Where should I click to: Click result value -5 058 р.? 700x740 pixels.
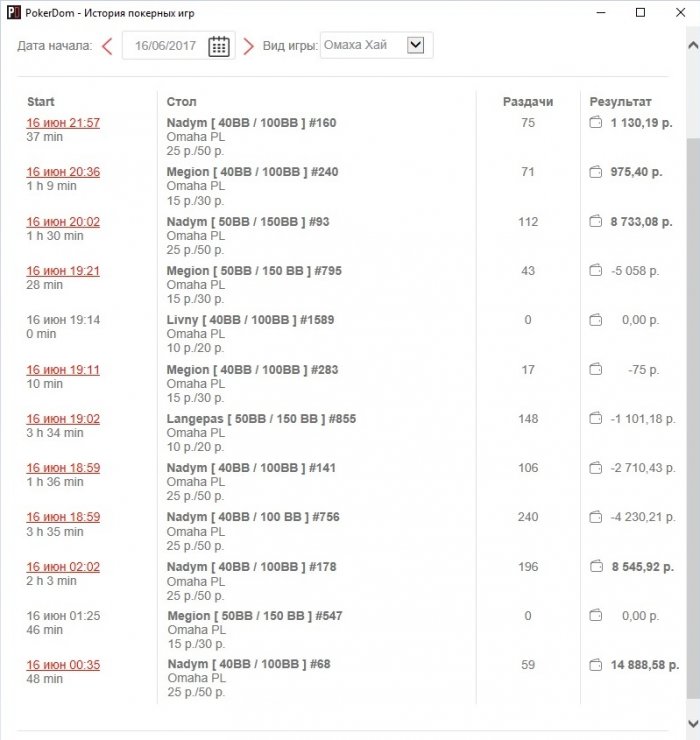tap(635, 271)
